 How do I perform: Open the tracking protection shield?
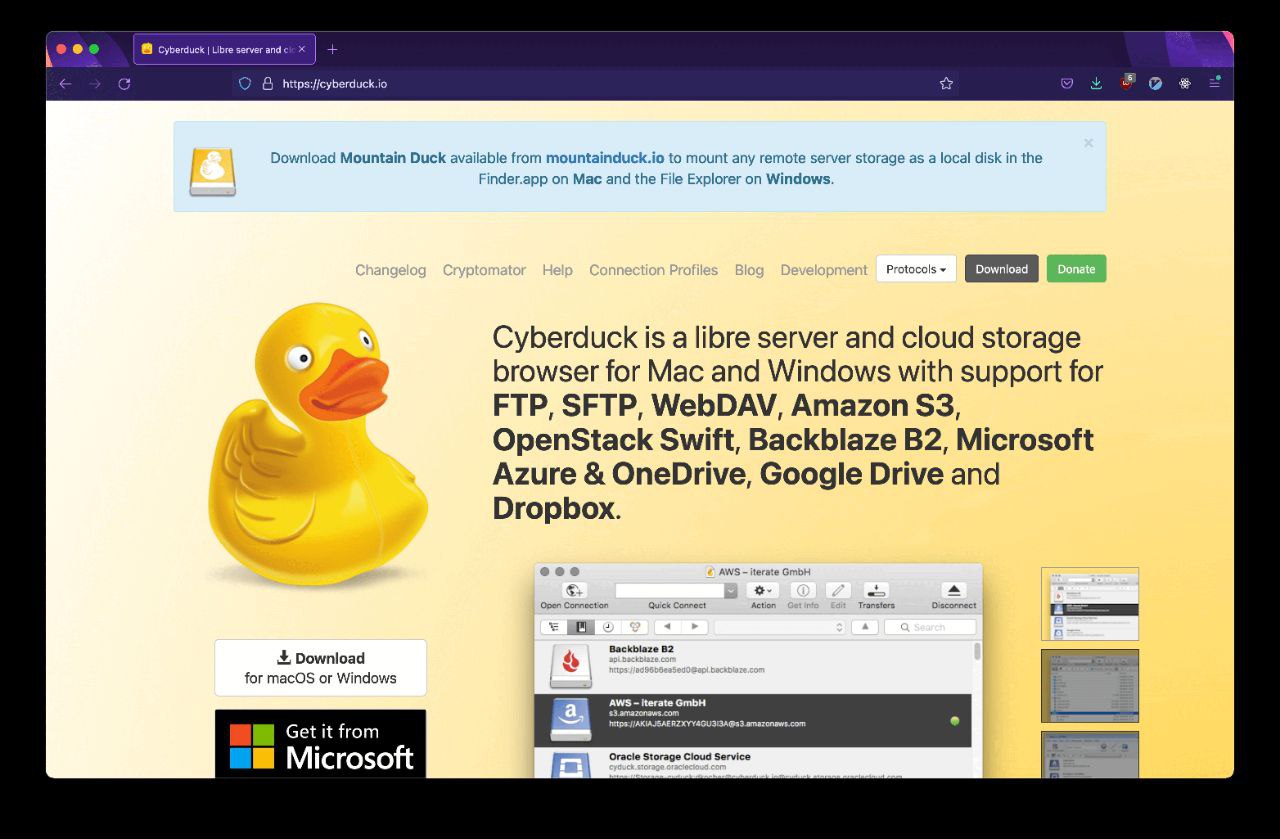tap(245, 84)
